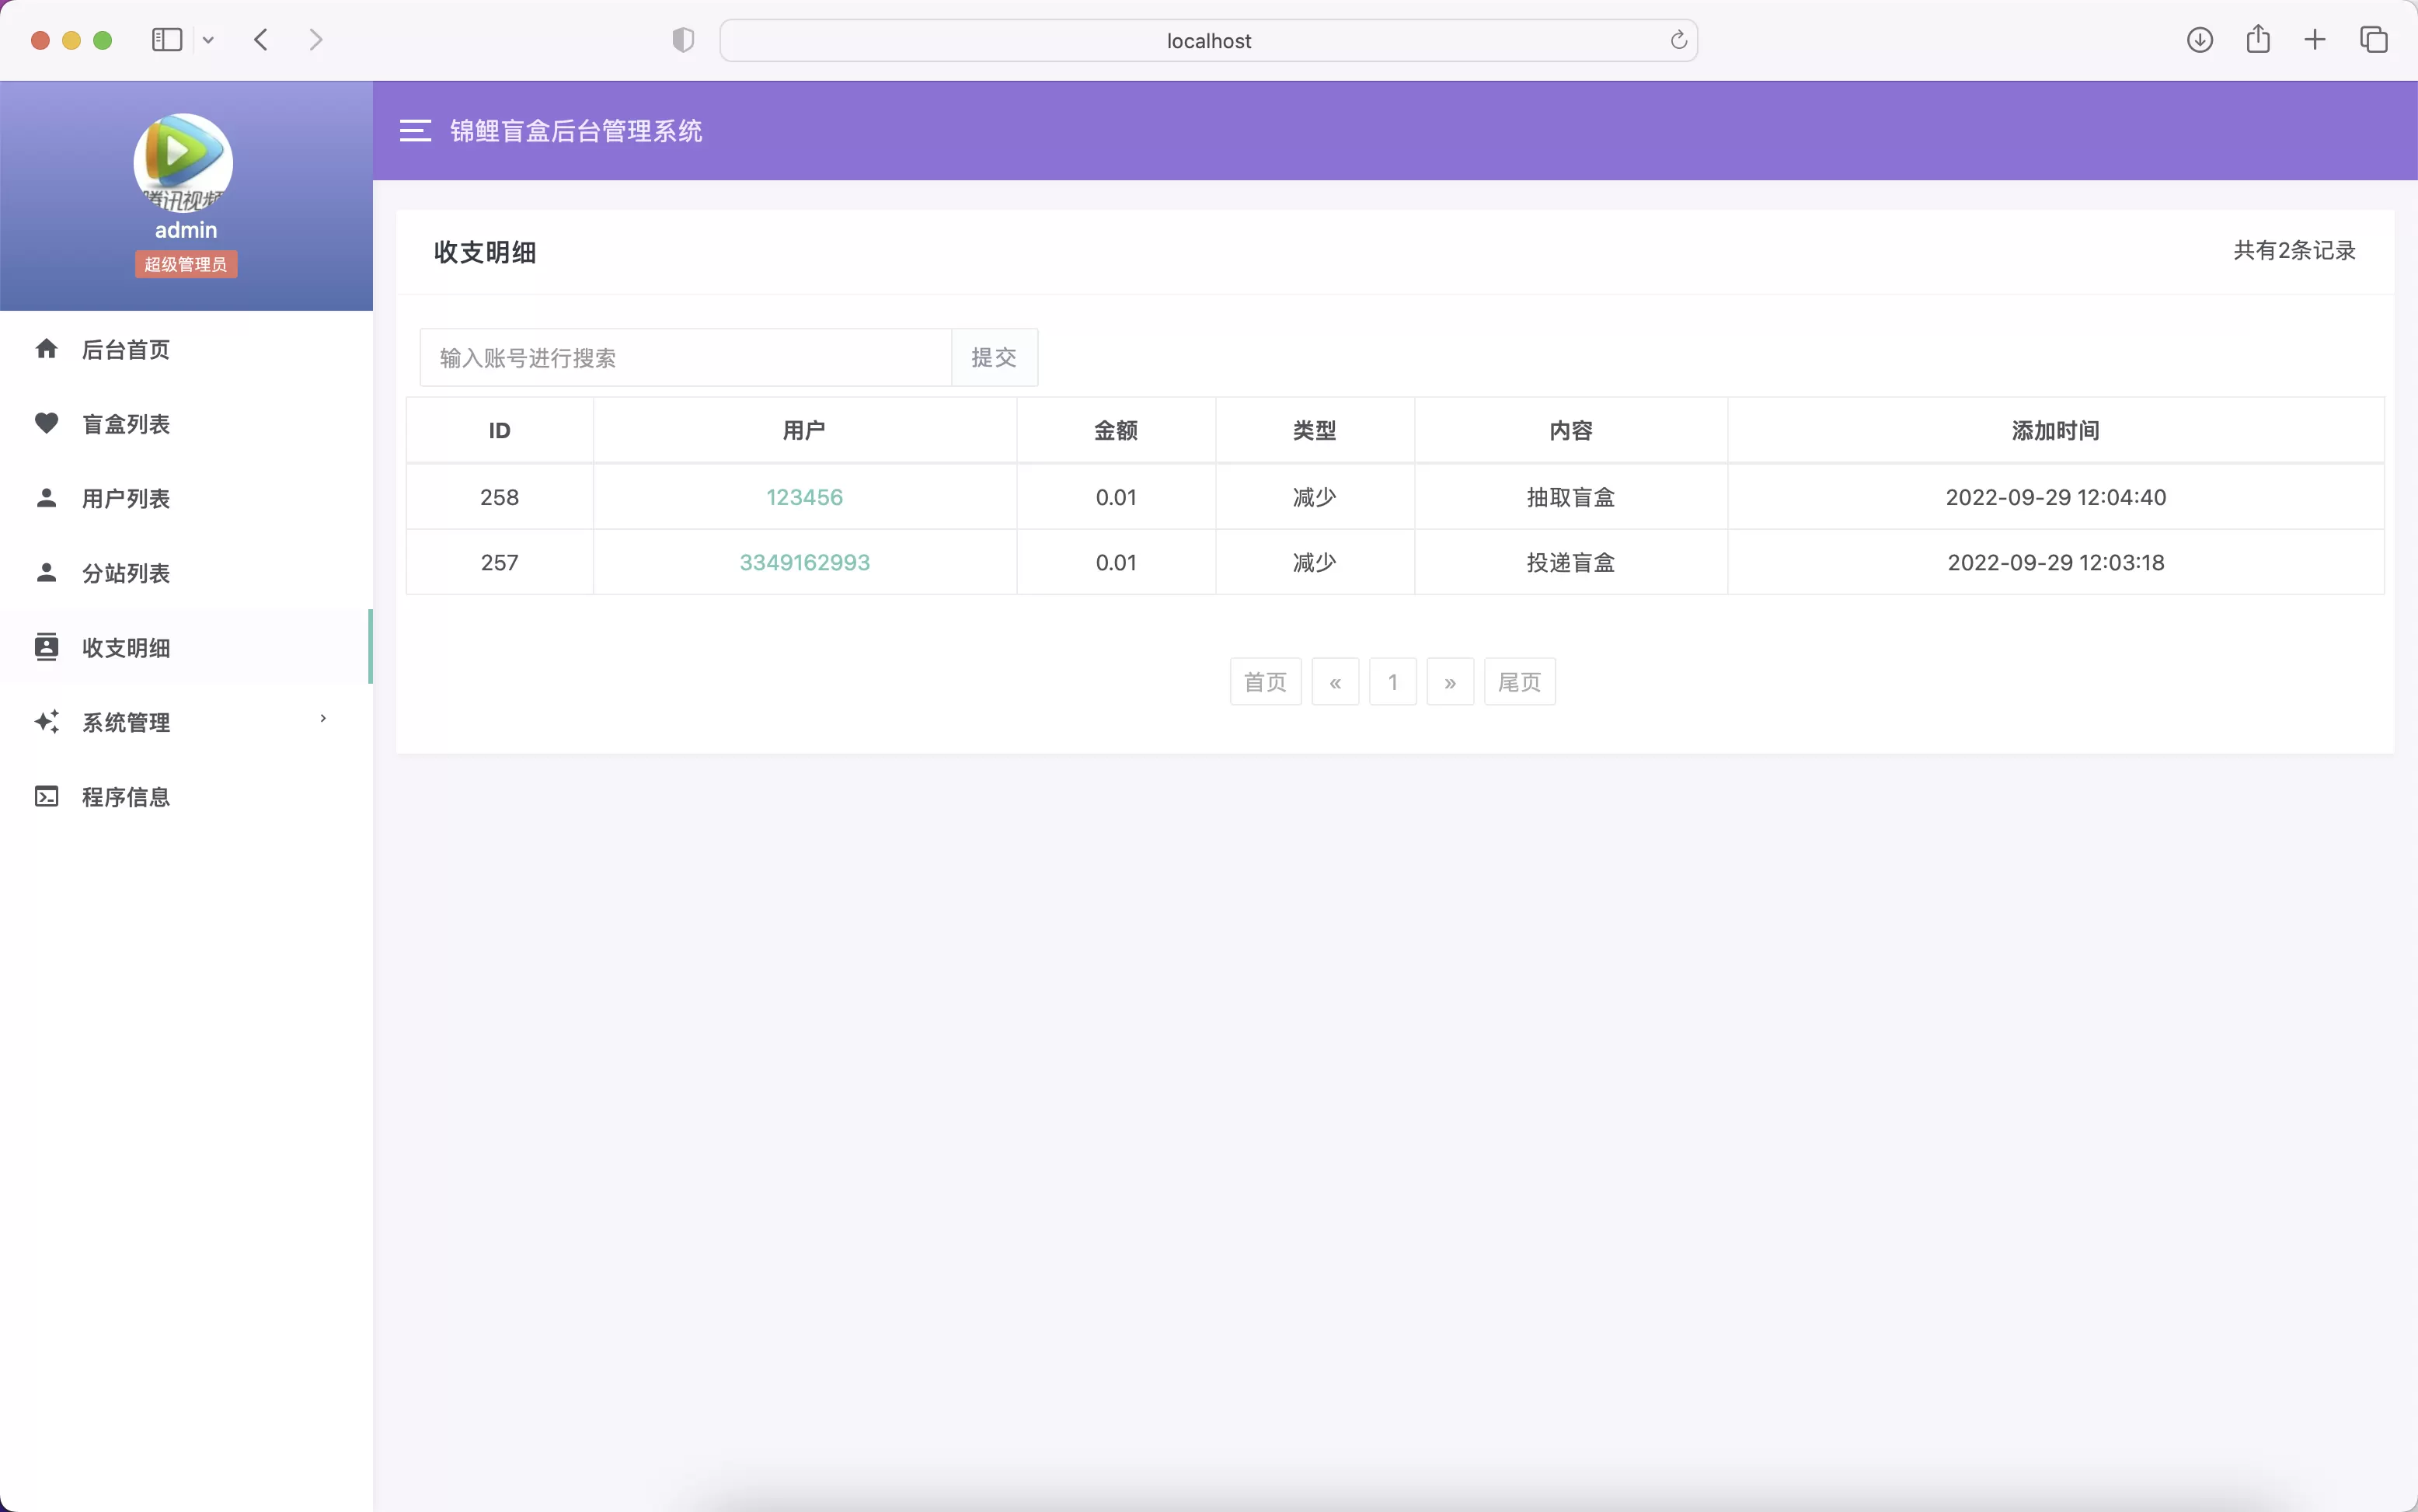Open user link 123456

coord(804,497)
